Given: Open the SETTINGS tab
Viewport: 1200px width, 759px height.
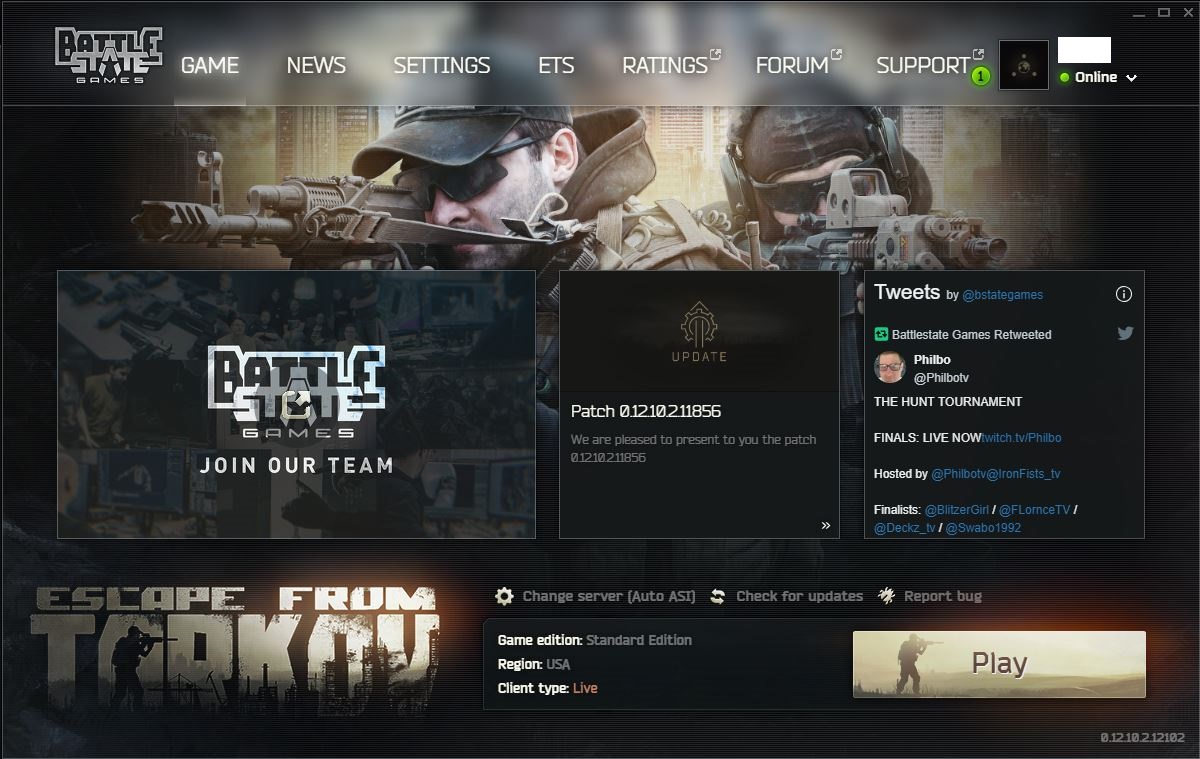Looking at the screenshot, I should coord(441,65).
